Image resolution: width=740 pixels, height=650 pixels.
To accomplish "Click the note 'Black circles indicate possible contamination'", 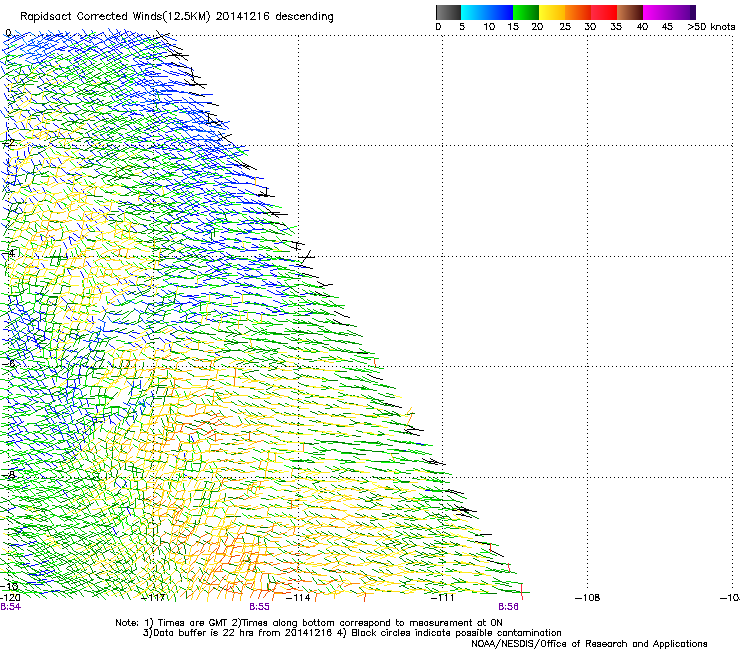I will coord(456,633).
